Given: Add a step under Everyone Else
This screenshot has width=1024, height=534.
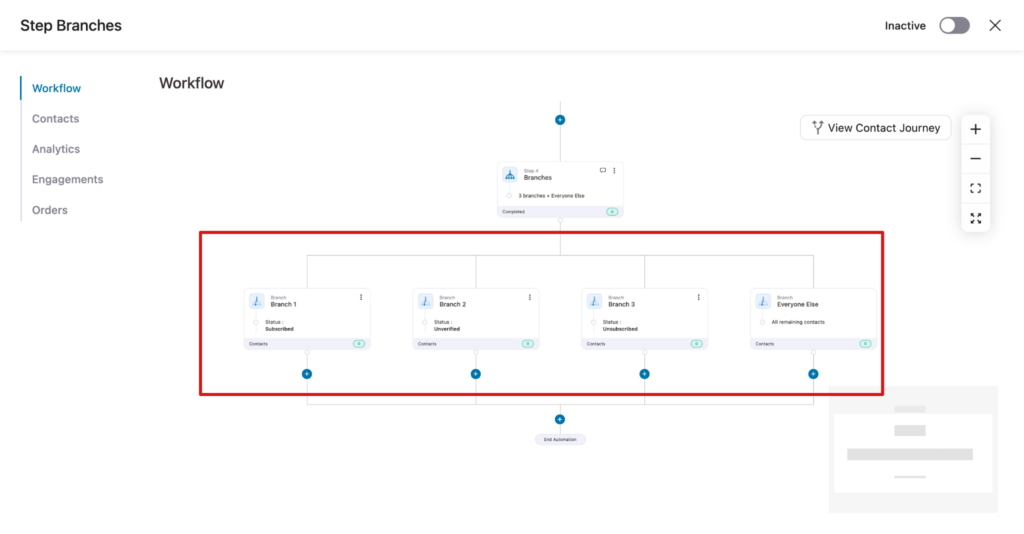Looking at the screenshot, I should 813,374.
